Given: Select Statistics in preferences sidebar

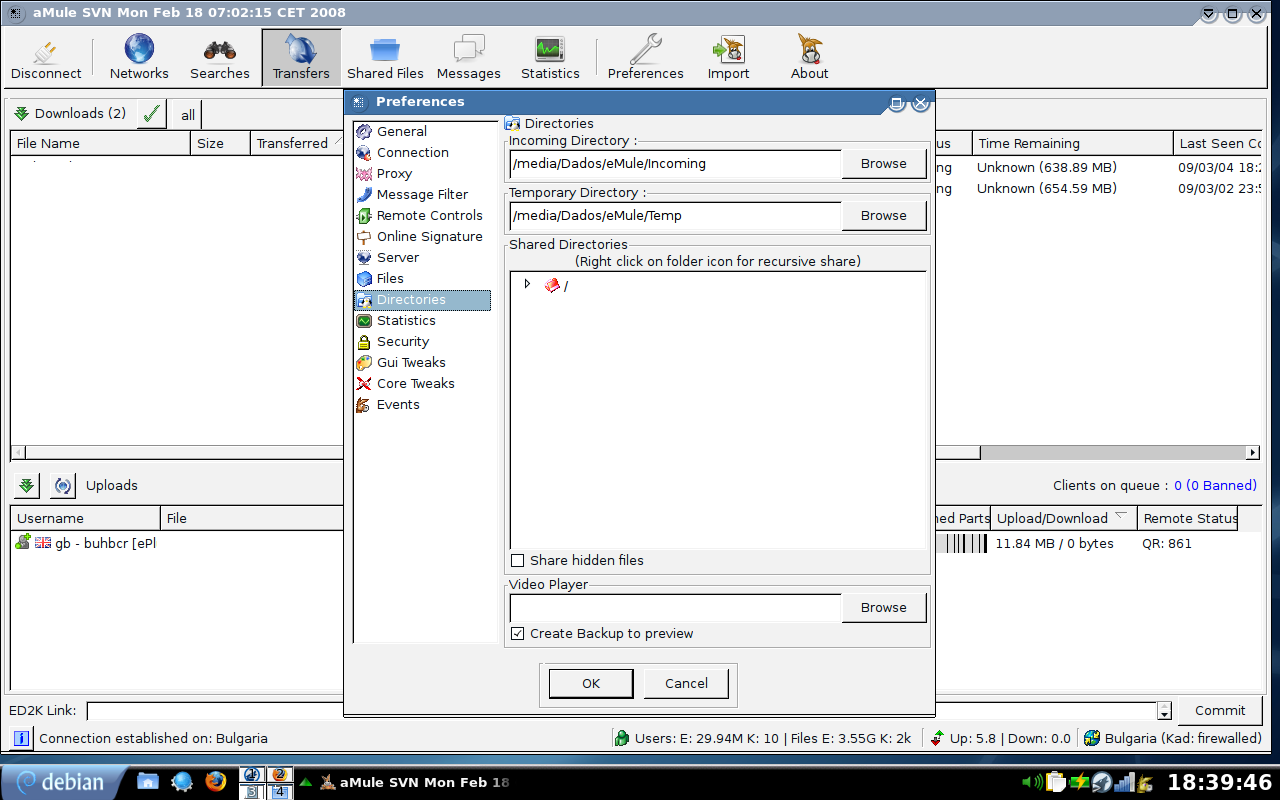Looking at the screenshot, I should coord(406,320).
